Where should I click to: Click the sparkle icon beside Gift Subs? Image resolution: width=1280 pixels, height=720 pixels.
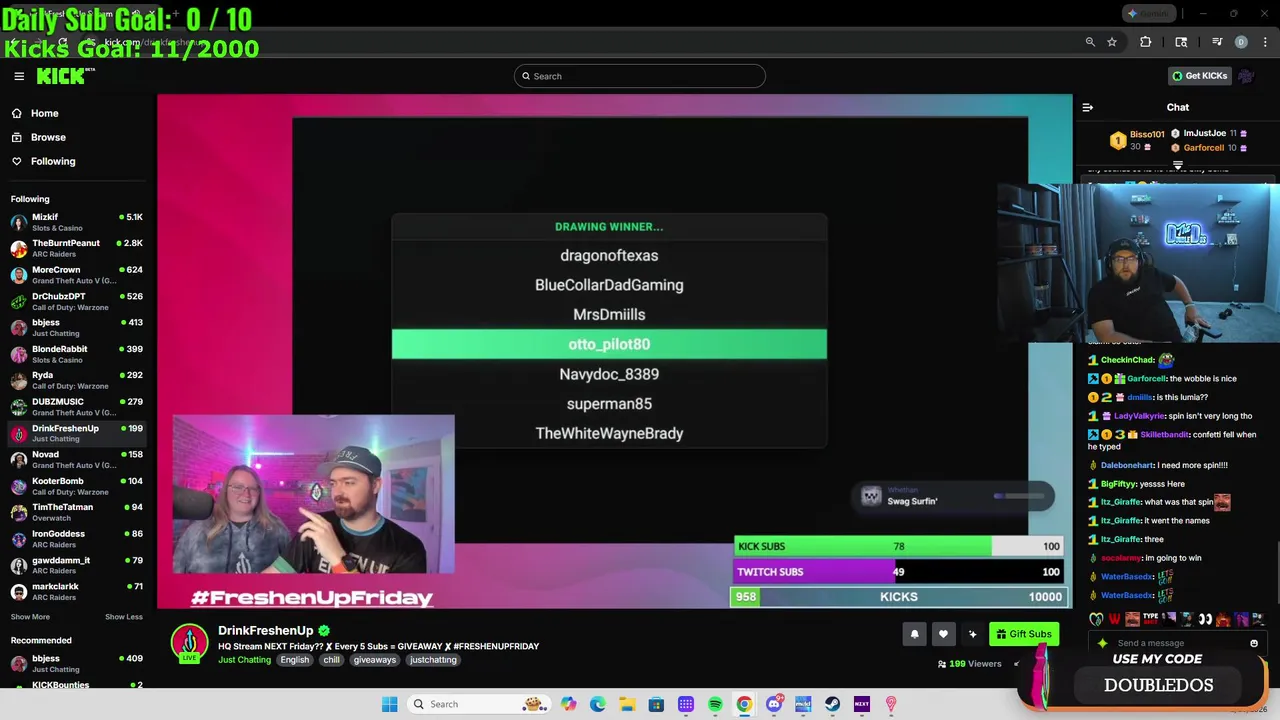(972, 634)
